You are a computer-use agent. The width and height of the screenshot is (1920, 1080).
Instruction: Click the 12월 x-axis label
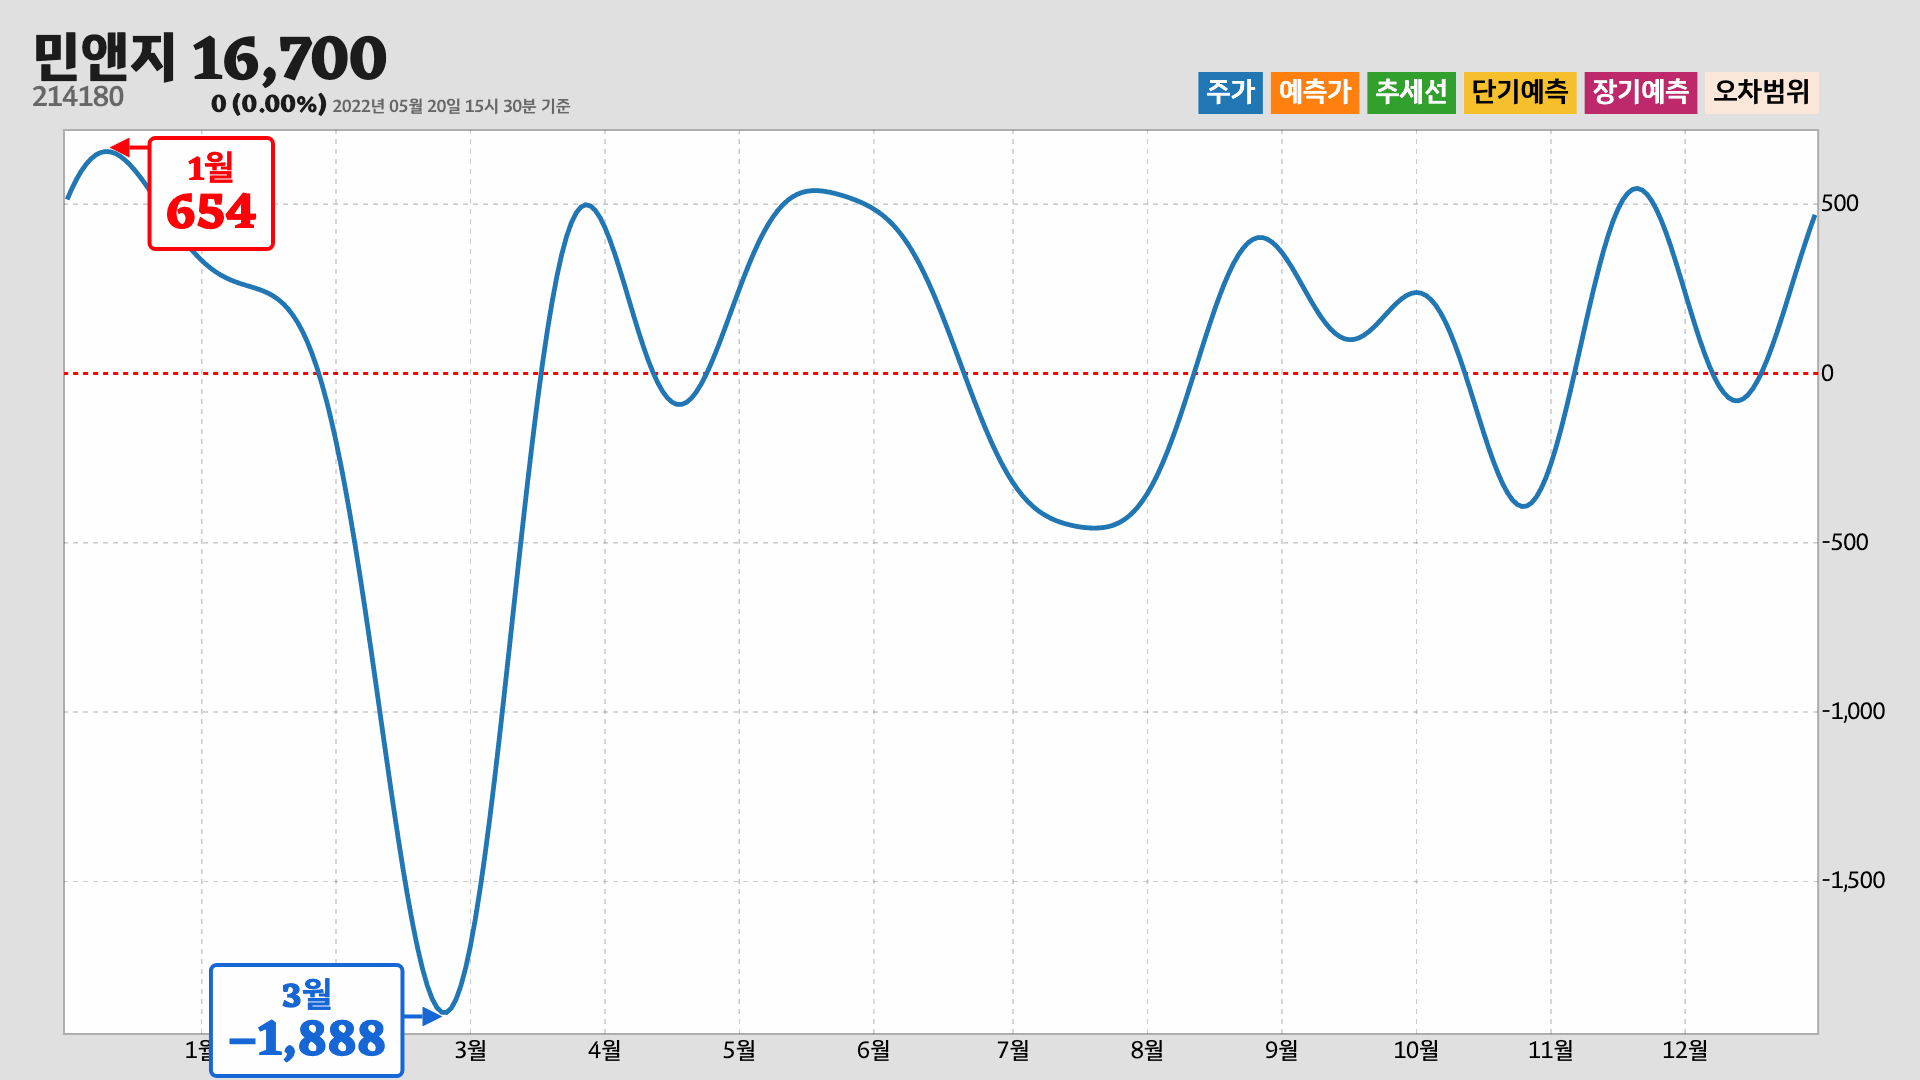[x=1685, y=1050]
